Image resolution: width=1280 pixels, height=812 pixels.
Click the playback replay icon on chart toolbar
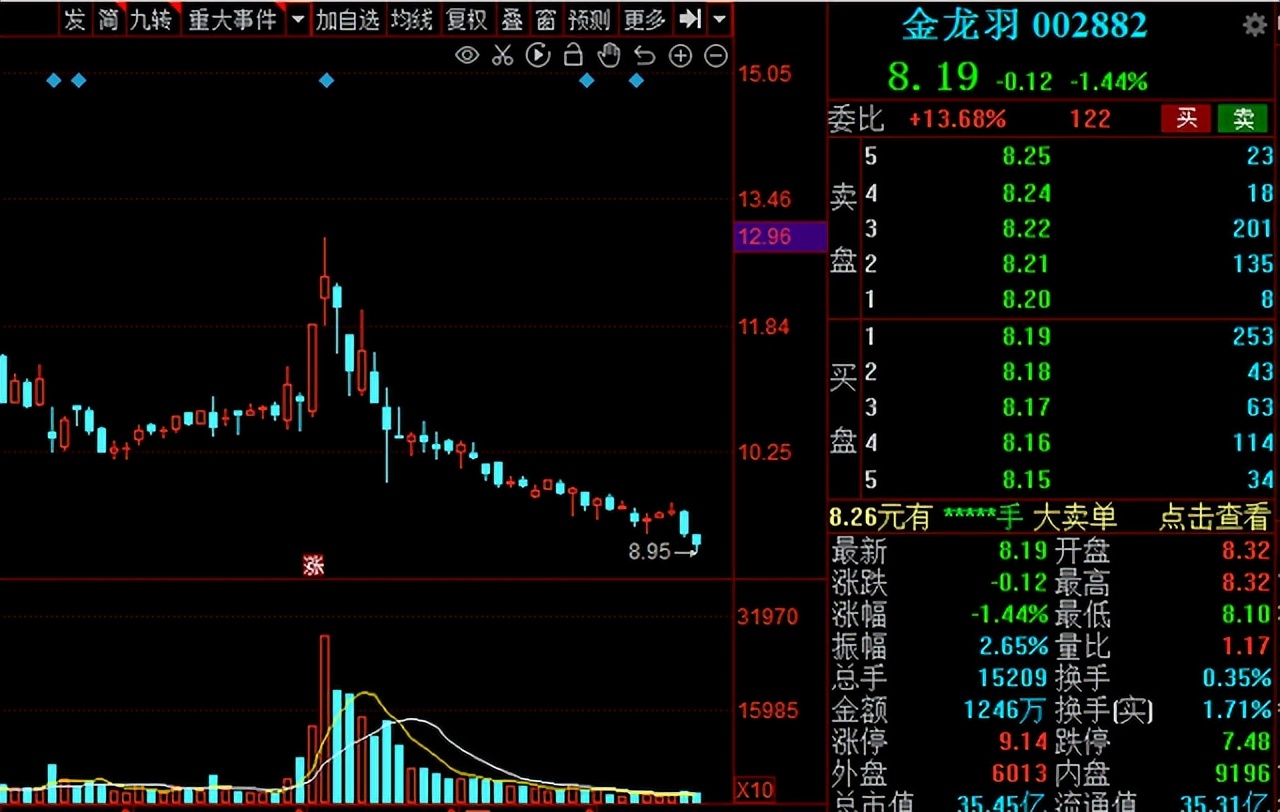point(538,56)
